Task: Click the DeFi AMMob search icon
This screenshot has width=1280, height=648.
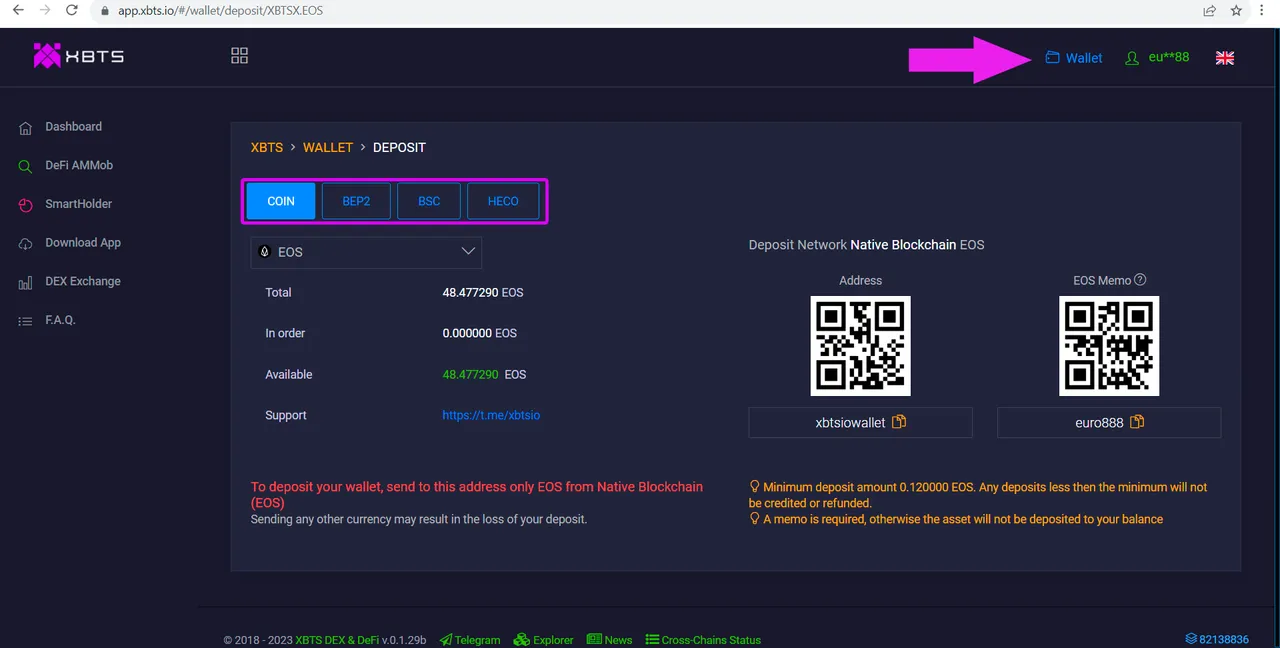Action: [25, 166]
